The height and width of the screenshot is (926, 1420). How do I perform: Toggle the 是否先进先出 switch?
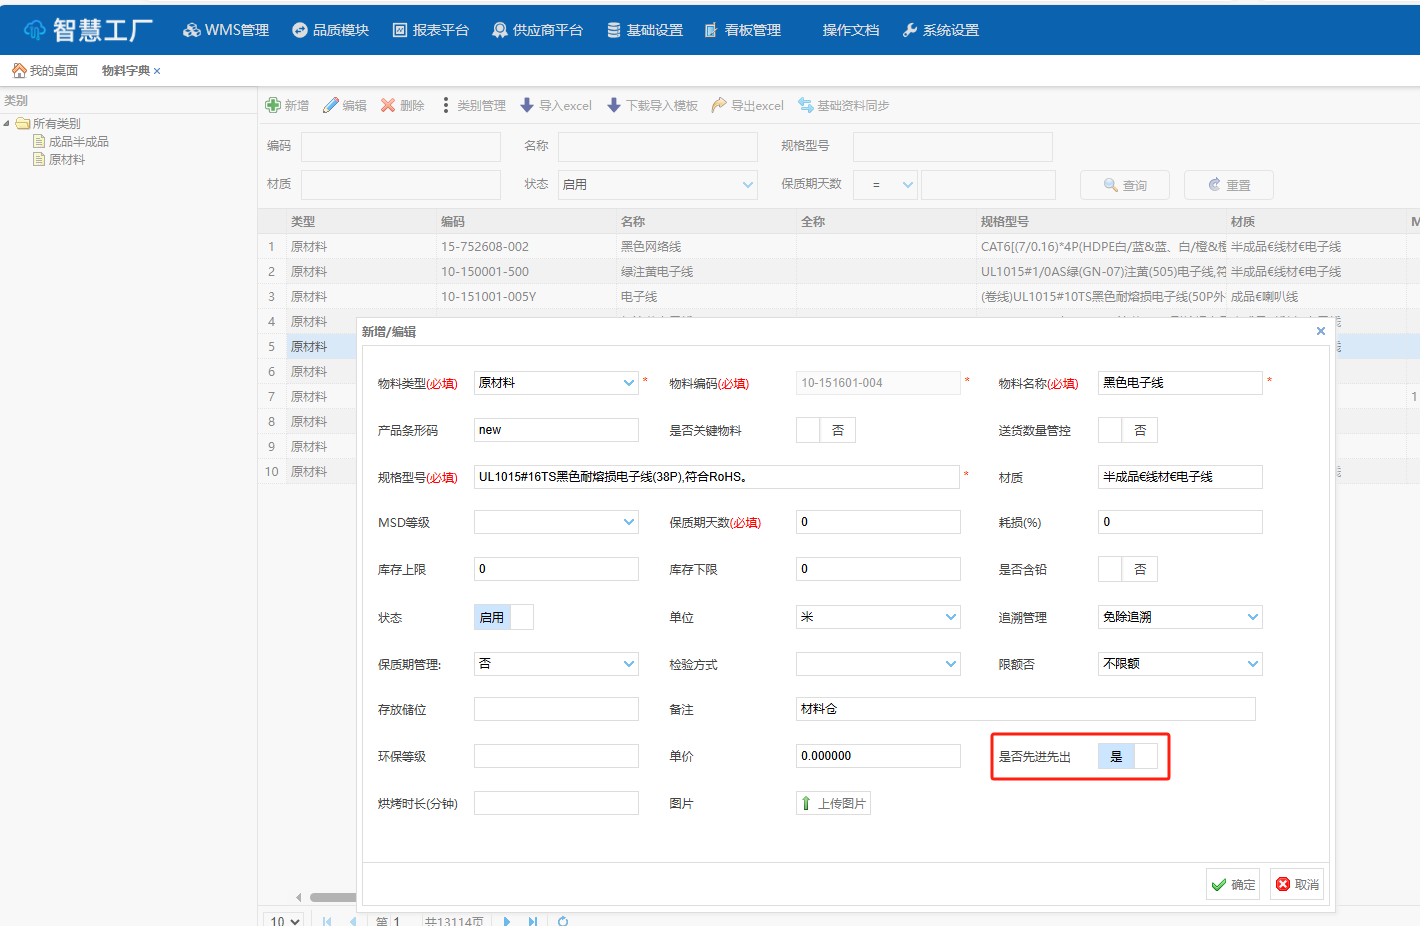[x=1128, y=756]
